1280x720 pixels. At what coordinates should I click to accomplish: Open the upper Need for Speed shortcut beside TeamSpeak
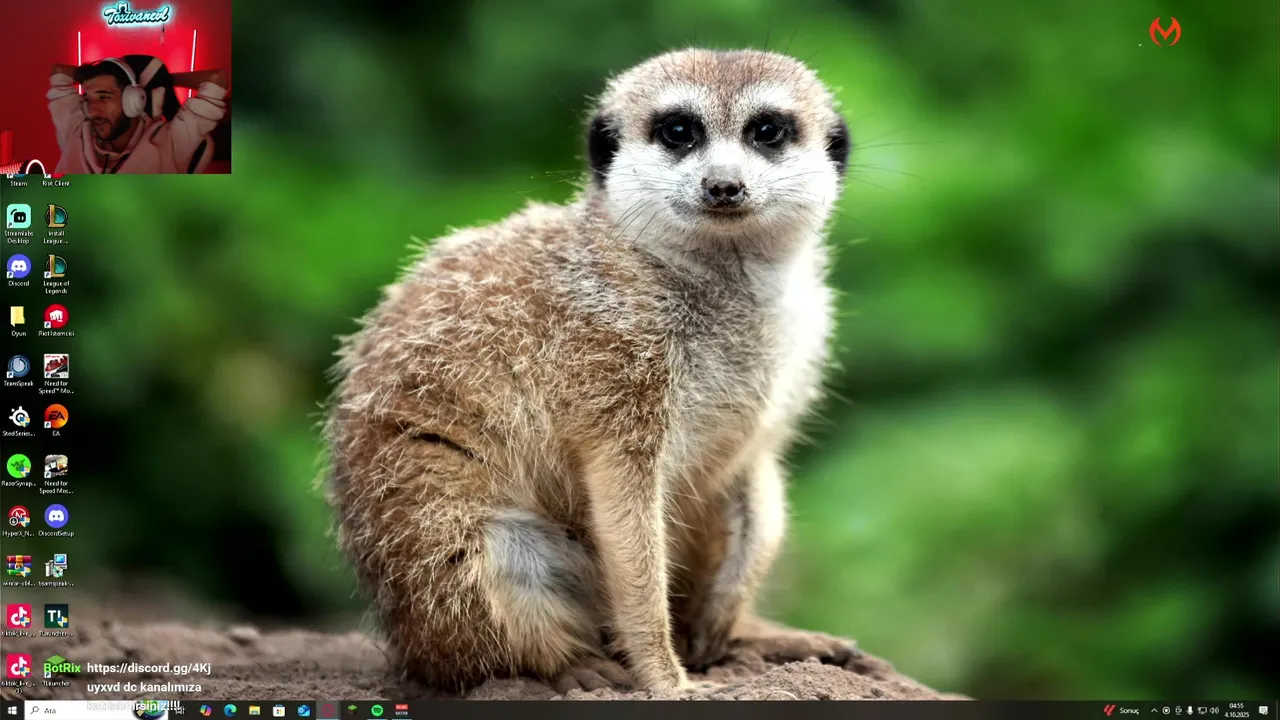pos(56,374)
